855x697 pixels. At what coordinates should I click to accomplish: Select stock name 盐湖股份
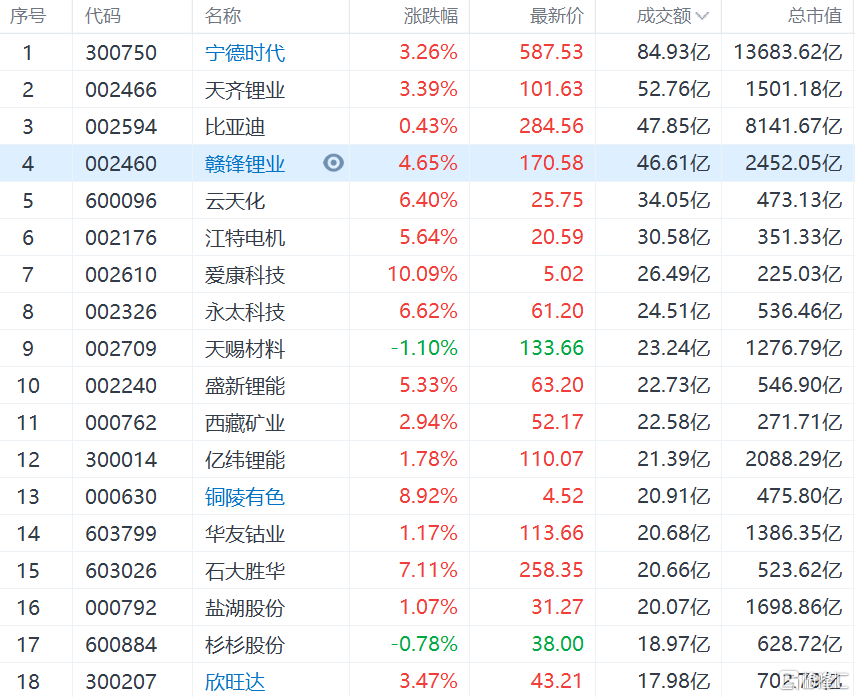tap(245, 608)
